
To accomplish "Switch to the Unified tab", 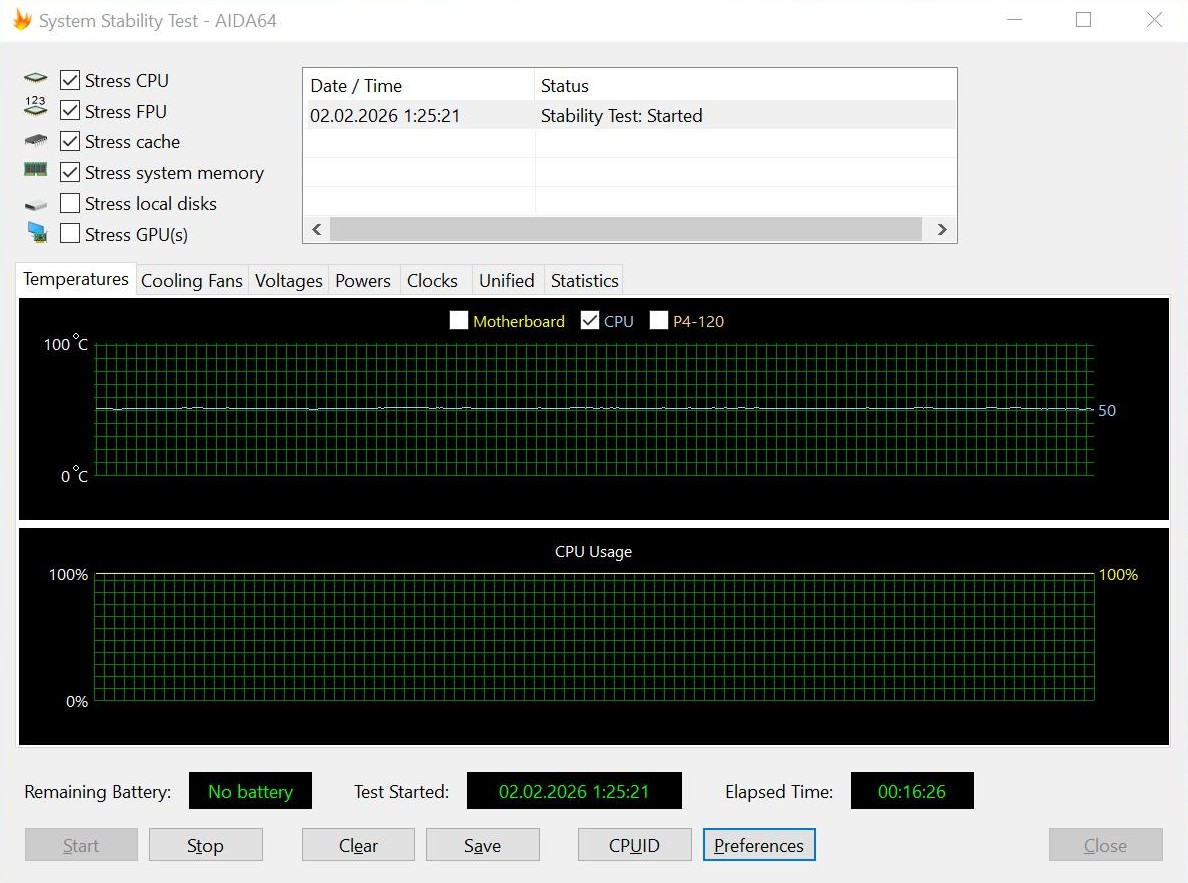I will coord(507,280).
